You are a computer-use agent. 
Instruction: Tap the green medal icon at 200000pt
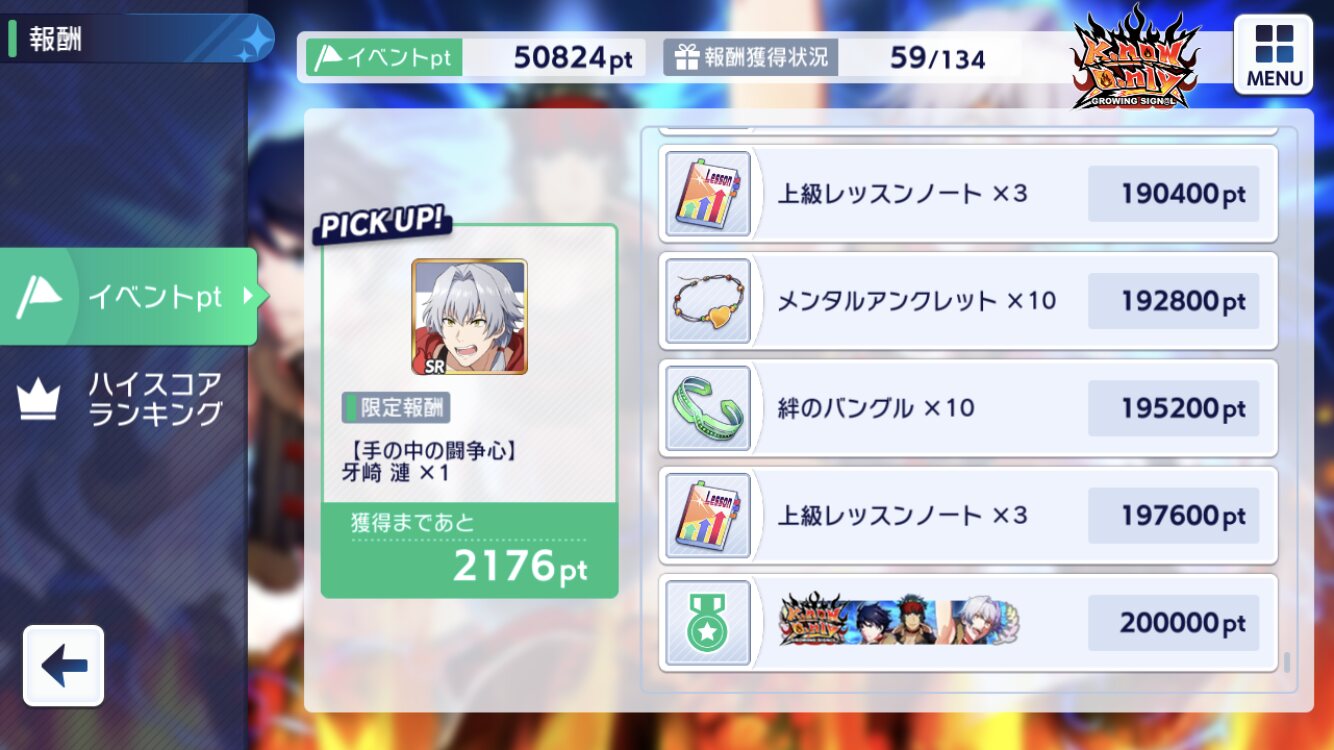tap(708, 622)
